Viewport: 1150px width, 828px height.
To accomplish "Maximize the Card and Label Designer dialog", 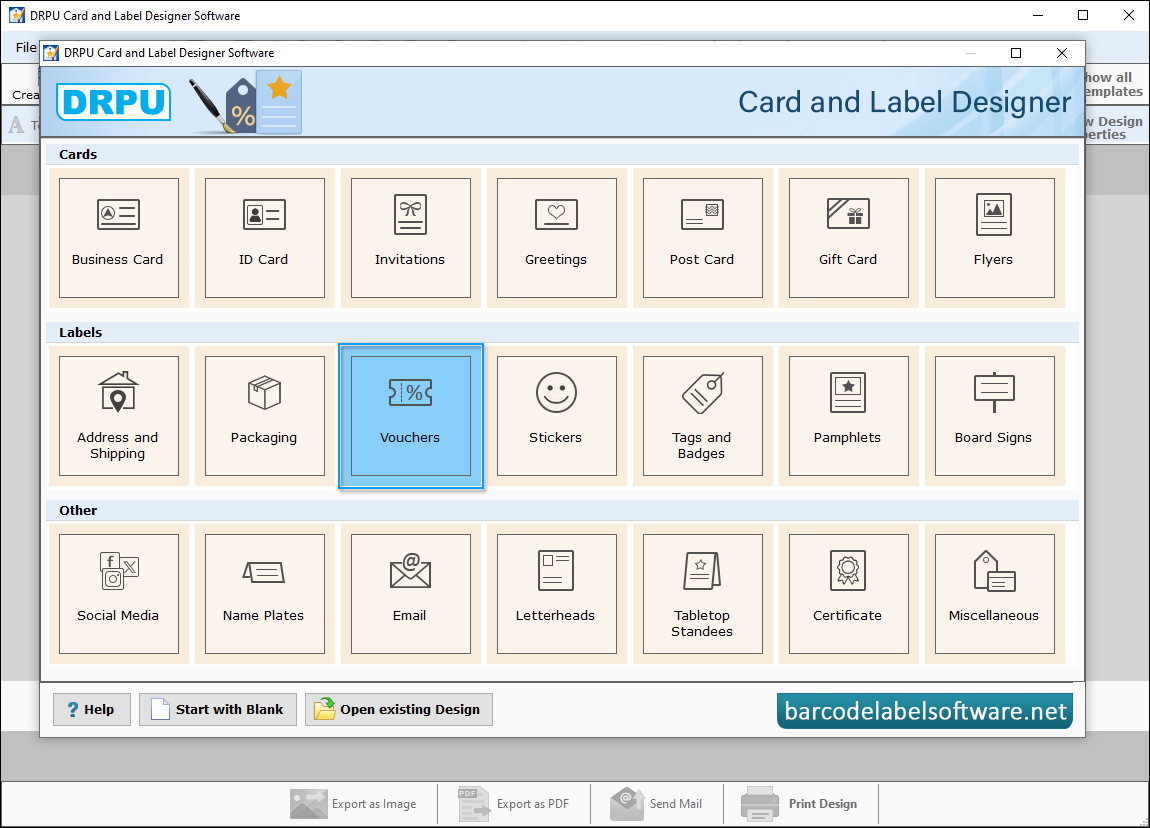I will 1016,53.
